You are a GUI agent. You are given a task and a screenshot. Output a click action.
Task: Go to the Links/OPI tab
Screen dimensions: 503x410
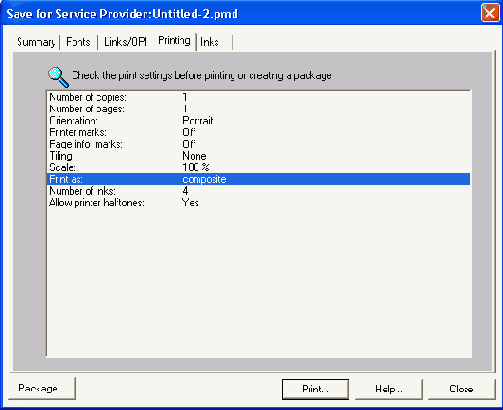tap(125, 42)
